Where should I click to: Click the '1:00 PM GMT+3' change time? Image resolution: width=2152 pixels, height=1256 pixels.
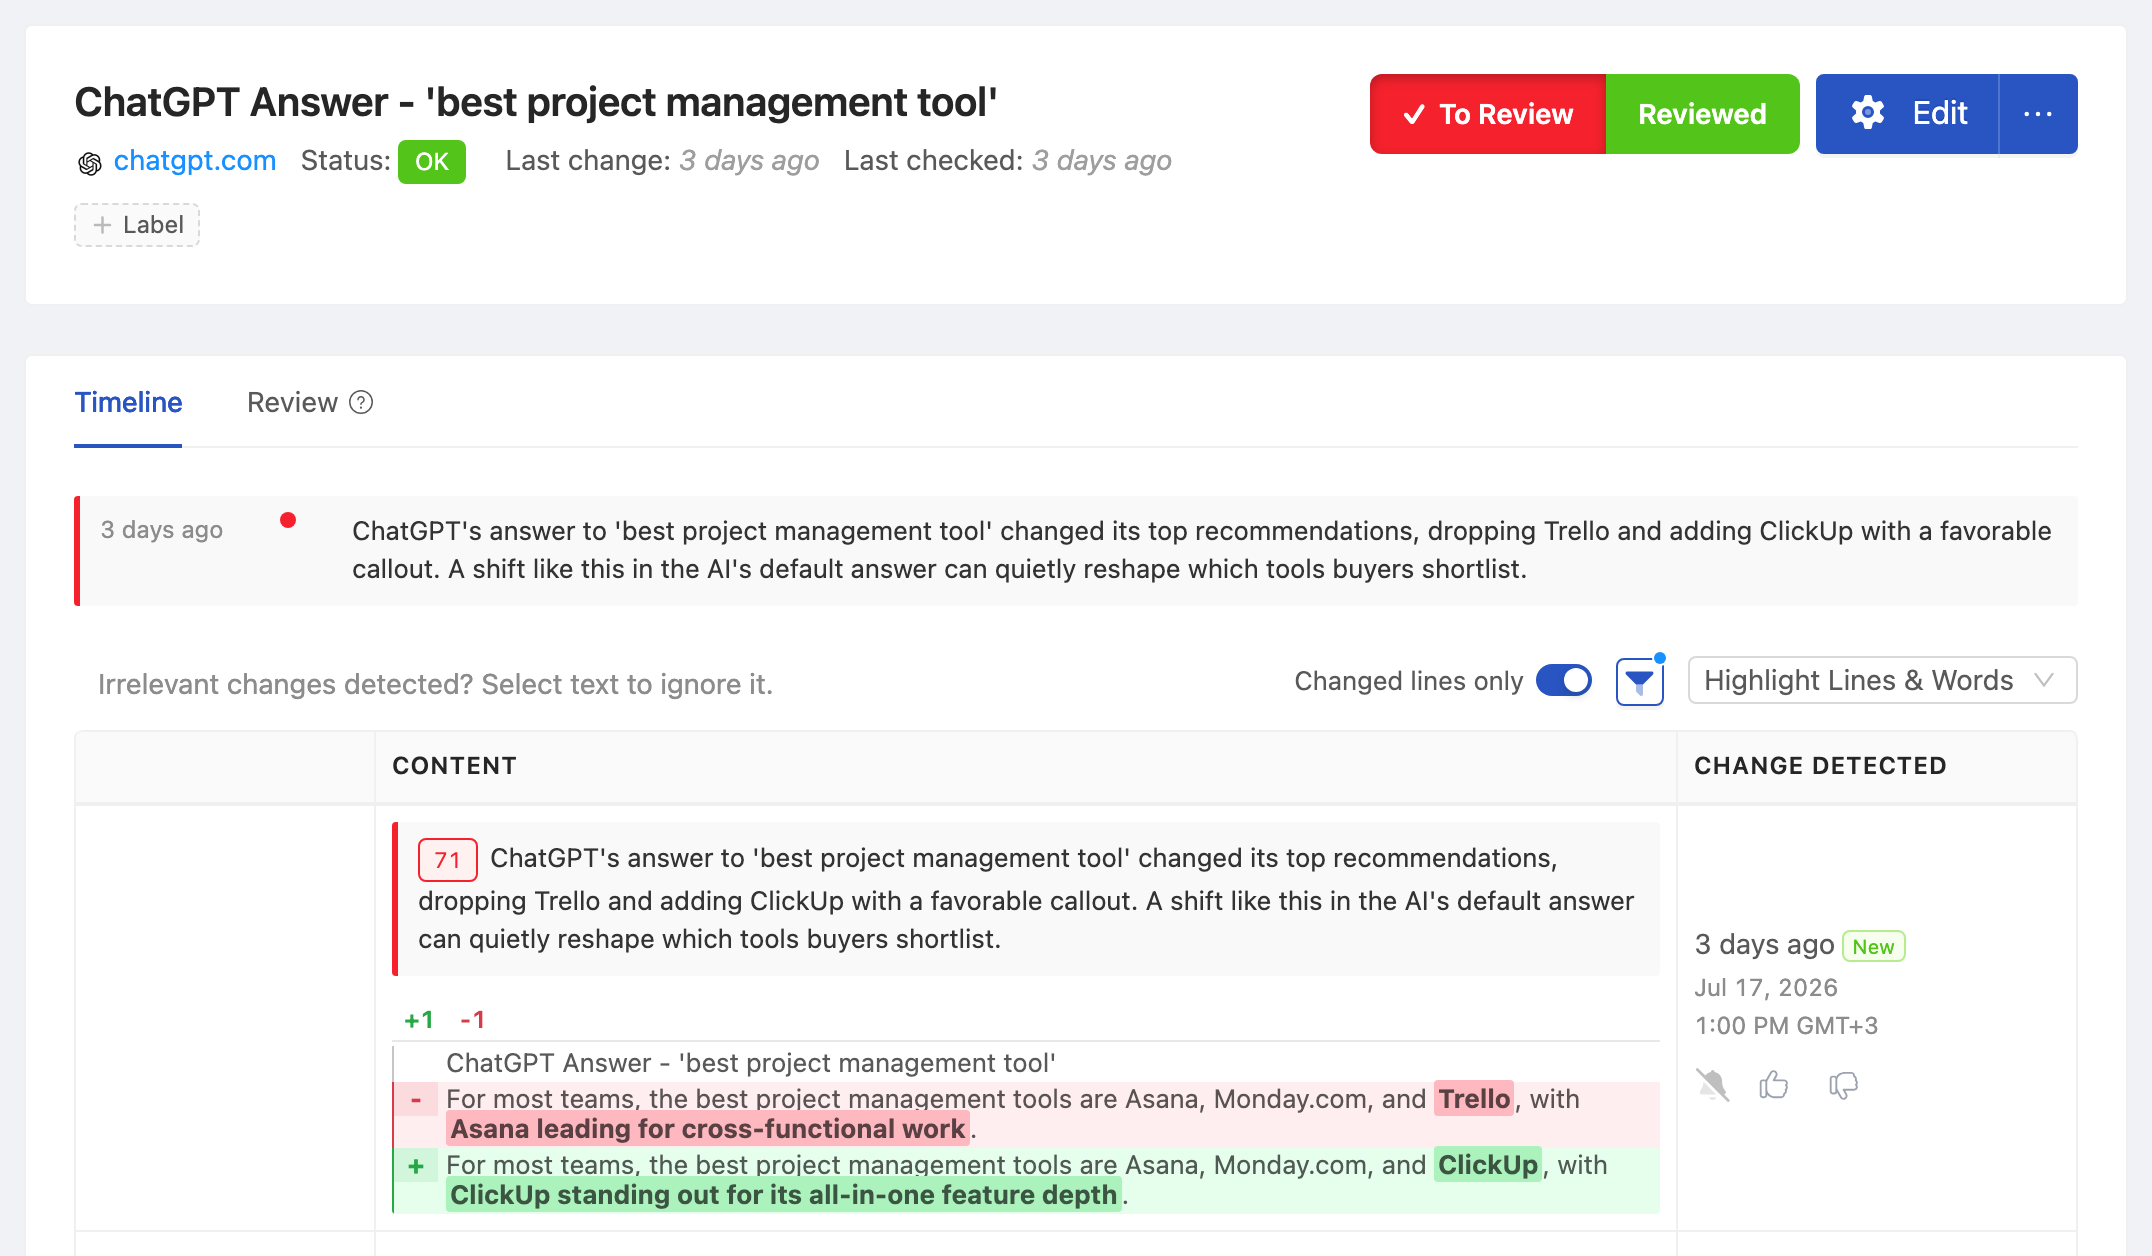click(1786, 1026)
